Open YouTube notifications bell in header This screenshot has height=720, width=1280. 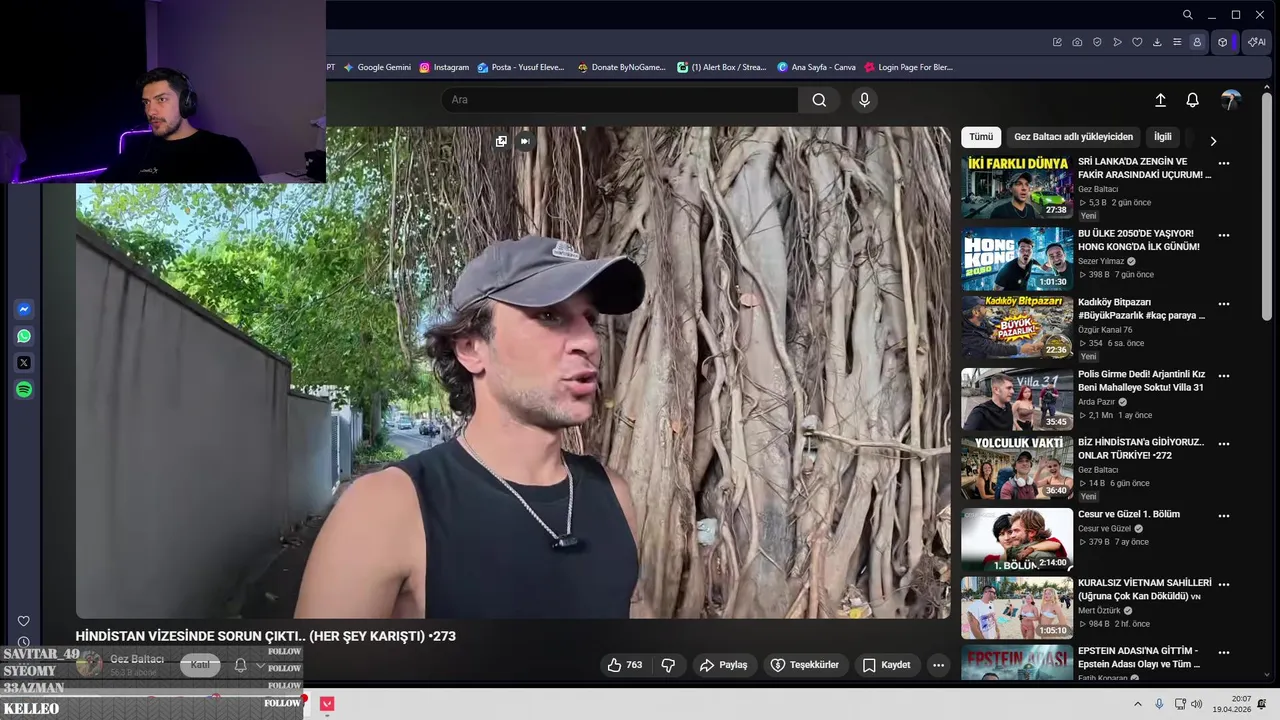tap(1192, 100)
